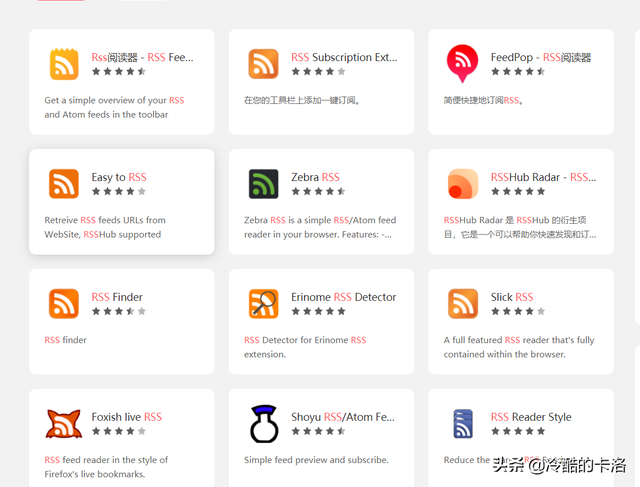The image size is (640, 487).
Task: Click the Easy to RSS orange icon
Action: point(64,184)
